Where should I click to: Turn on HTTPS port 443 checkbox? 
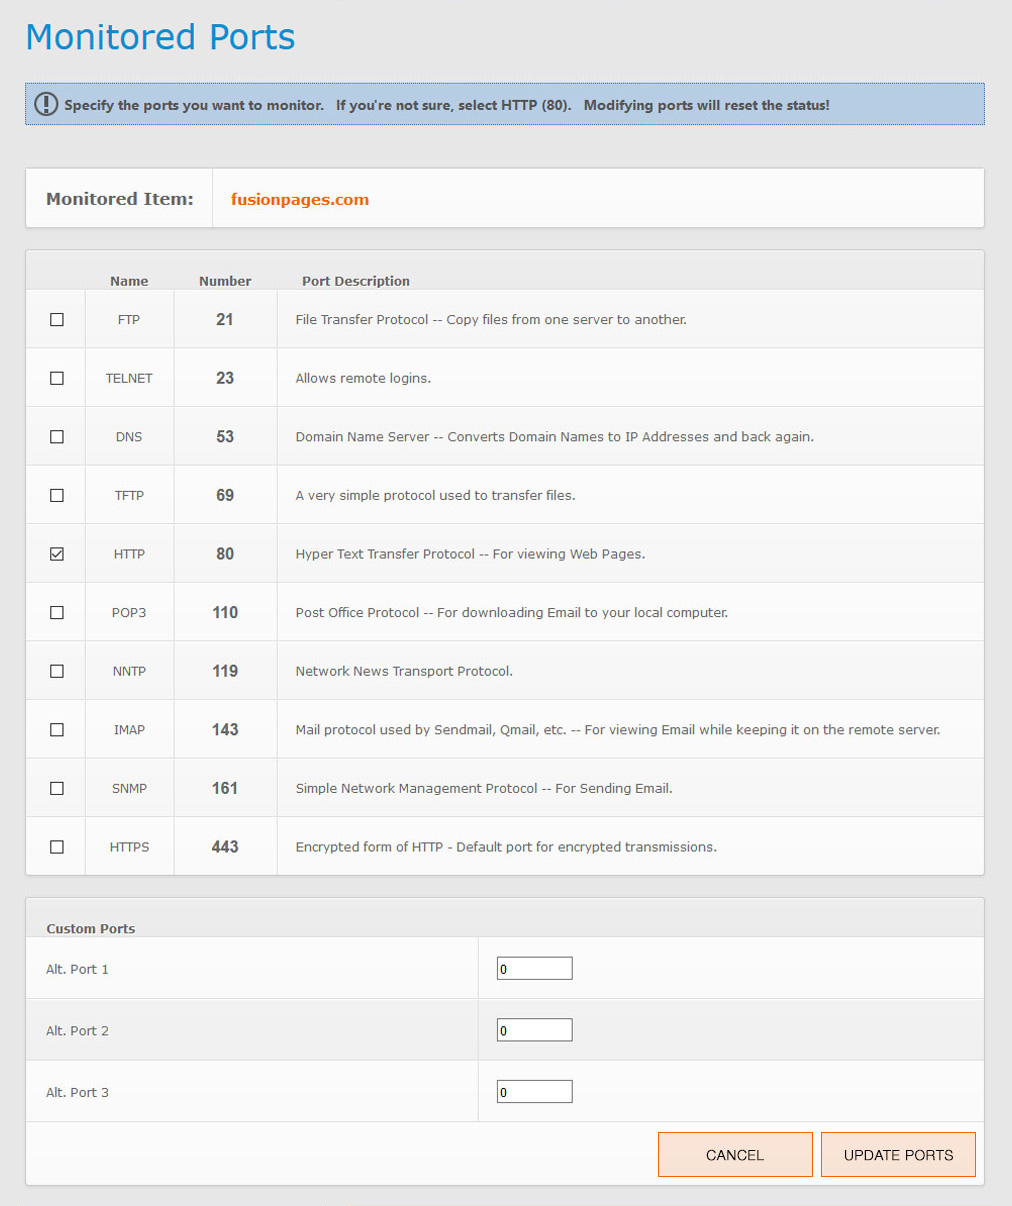click(x=57, y=847)
